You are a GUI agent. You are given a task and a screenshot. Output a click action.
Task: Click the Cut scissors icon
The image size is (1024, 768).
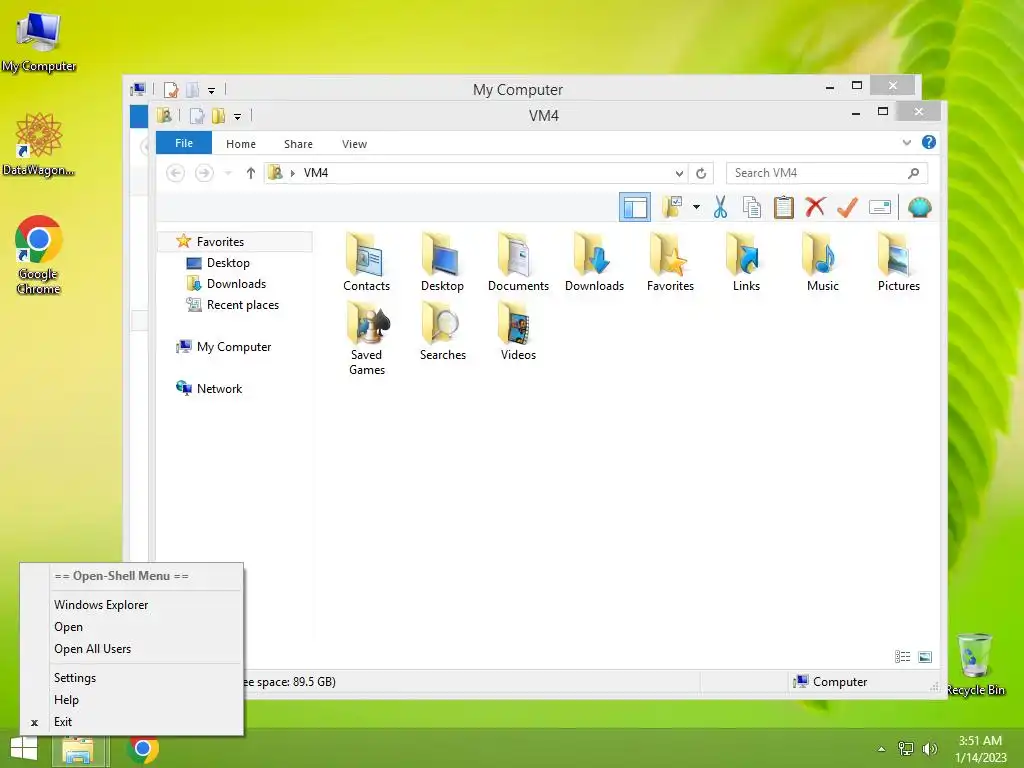pyautogui.click(x=720, y=208)
